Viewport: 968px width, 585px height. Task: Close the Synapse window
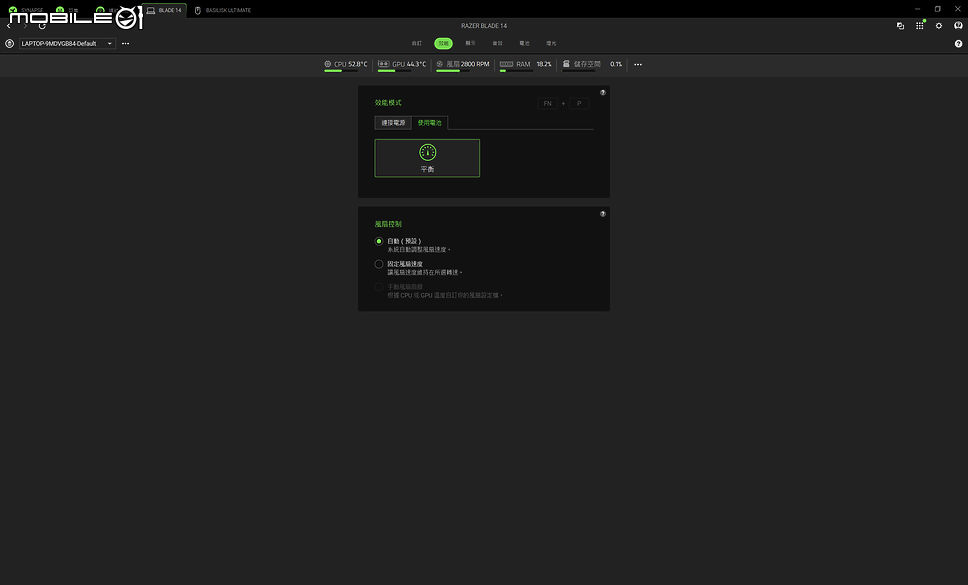(x=958, y=9)
